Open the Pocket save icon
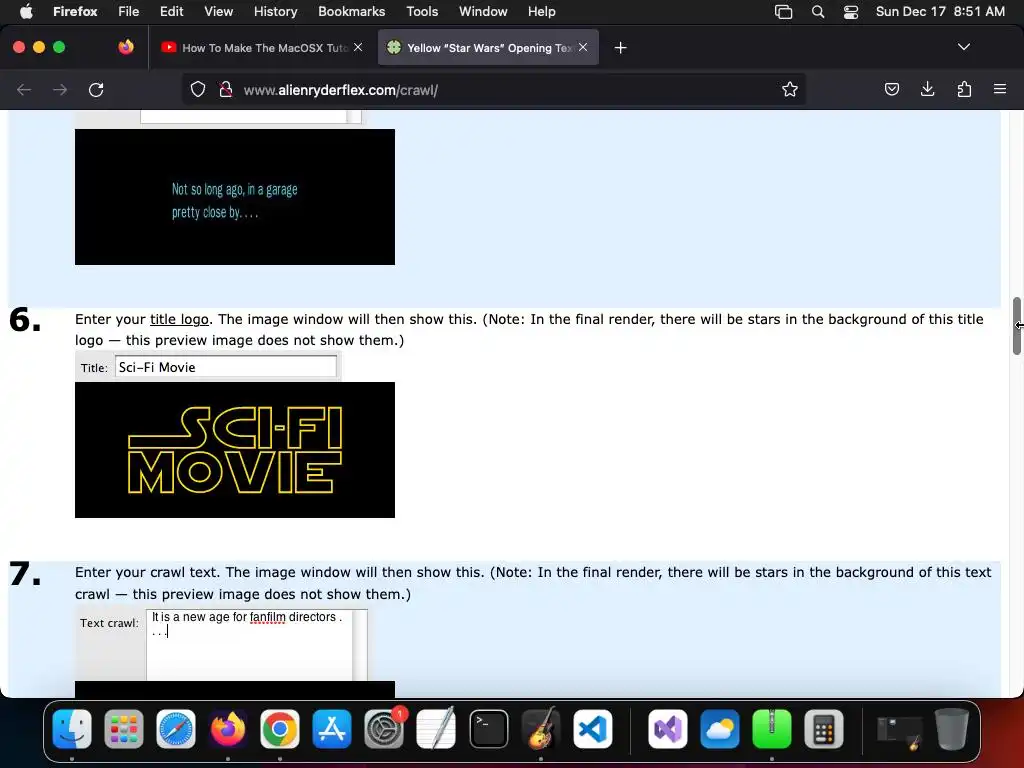1024x768 pixels. pyautogui.click(x=891, y=89)
